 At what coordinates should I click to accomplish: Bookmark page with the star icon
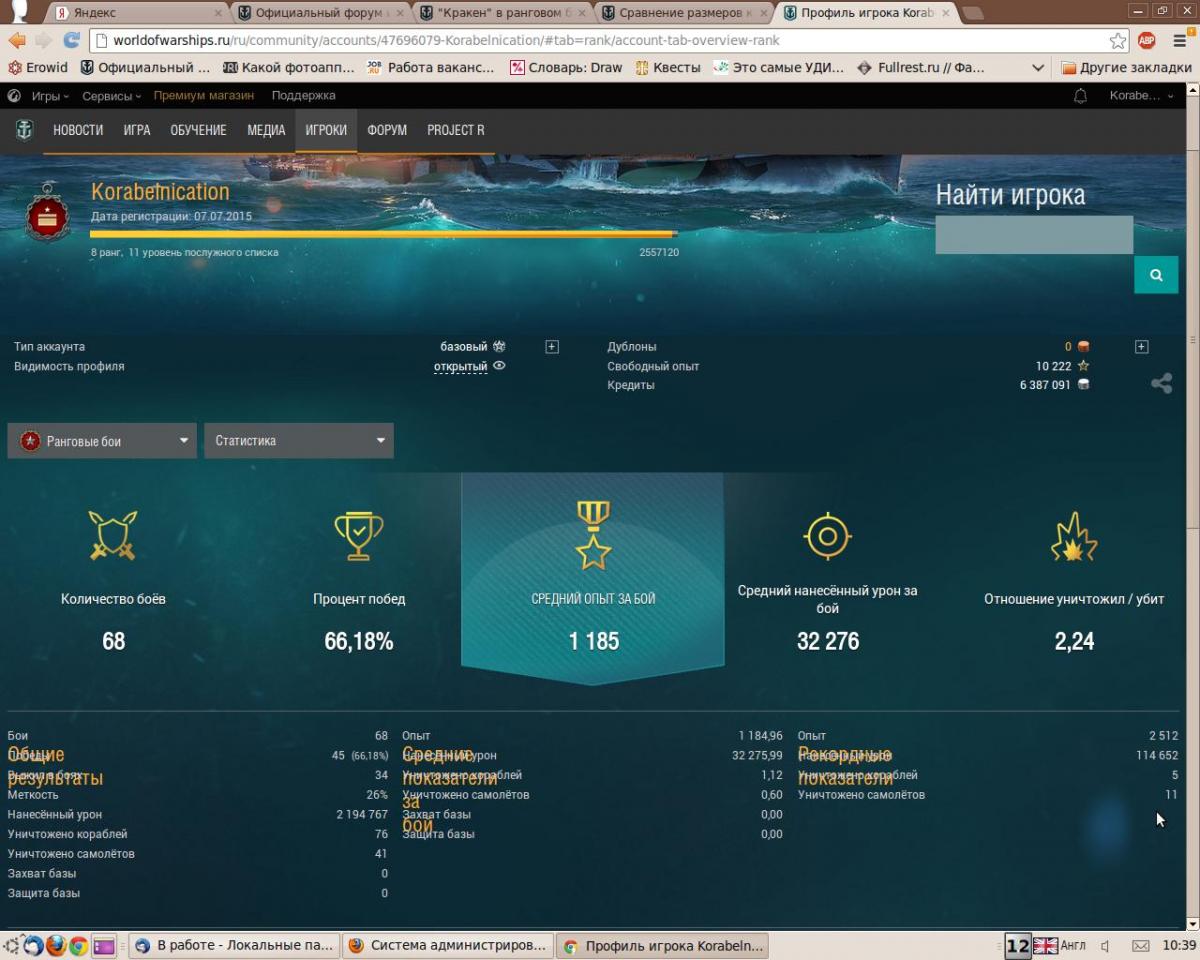(x=1117, y=41)
